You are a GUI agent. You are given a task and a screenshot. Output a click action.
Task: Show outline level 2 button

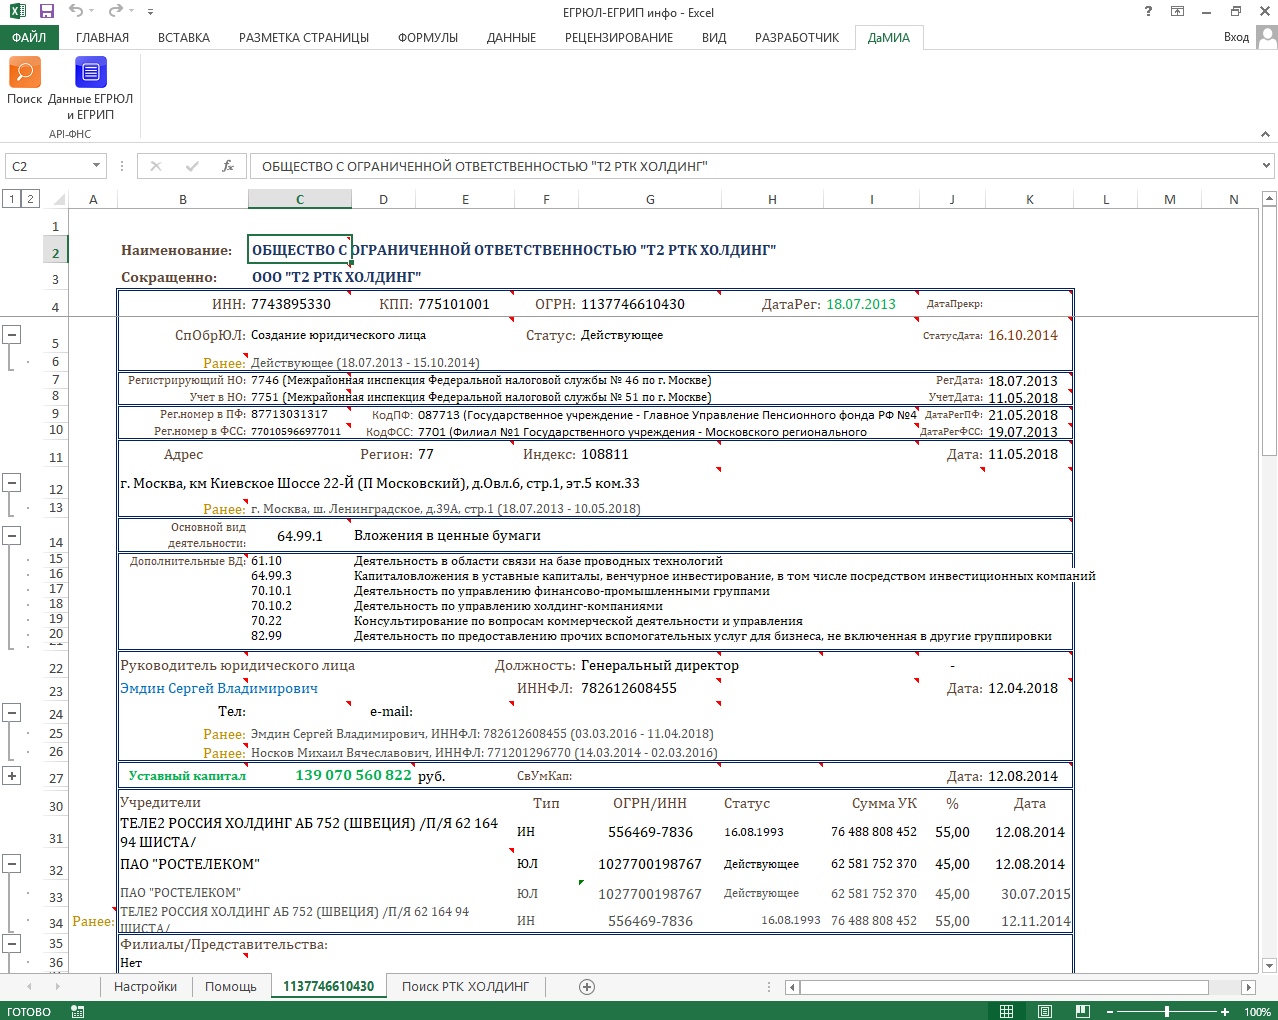click(x=30, y=199)
